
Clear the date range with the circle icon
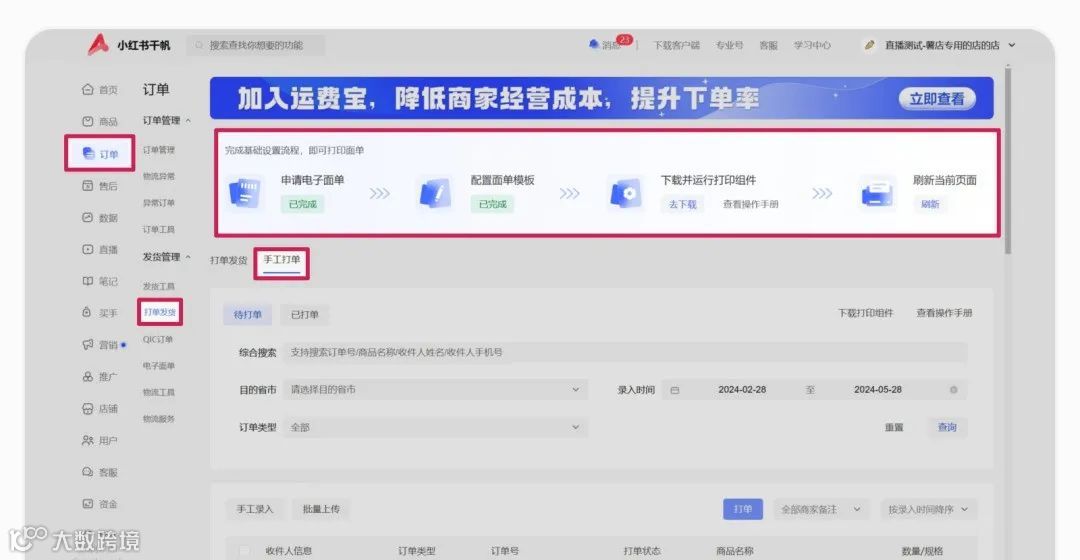pyautogui.click(x=953, y=390)
